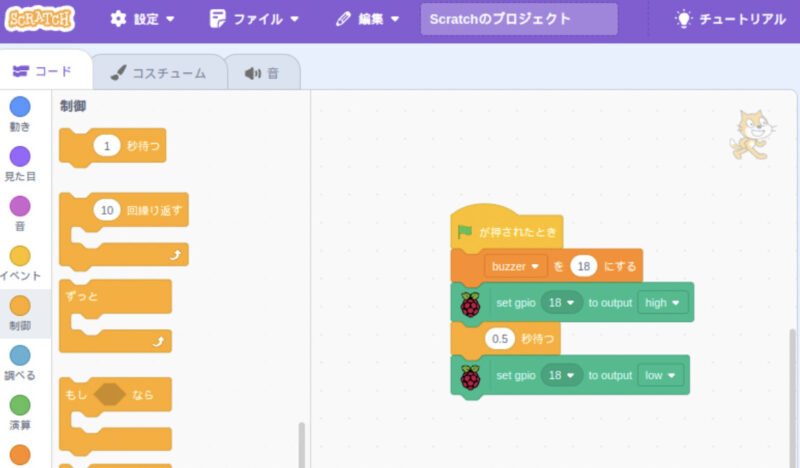Select the 見た目 (Looks) category circle
800x468 pixels.
click(x=20, y=157)
